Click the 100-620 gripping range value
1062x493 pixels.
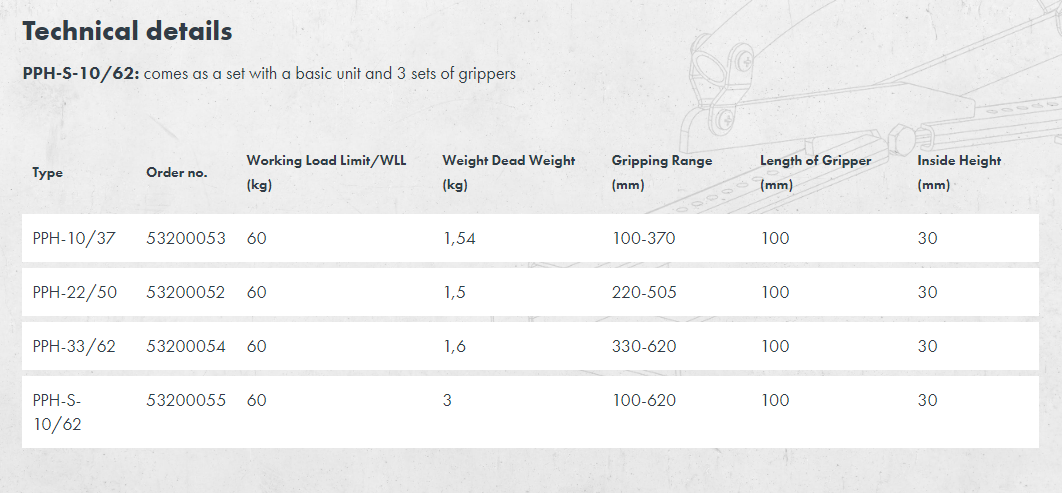(644, 400)
